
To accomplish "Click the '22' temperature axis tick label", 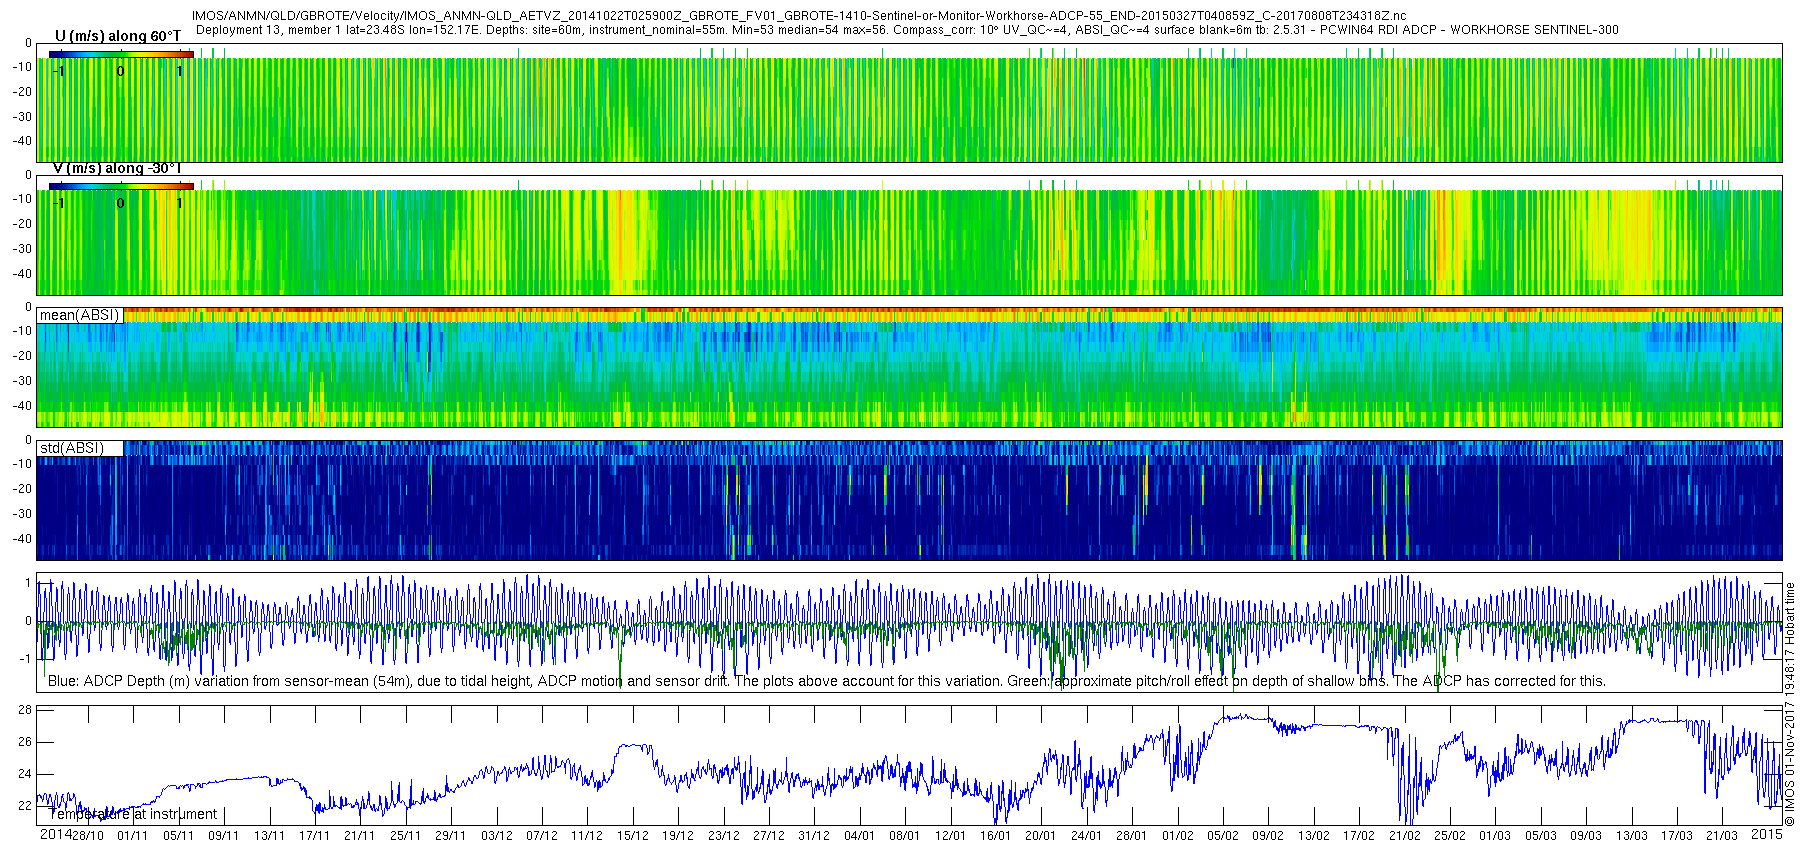I will tap(25, 806).
